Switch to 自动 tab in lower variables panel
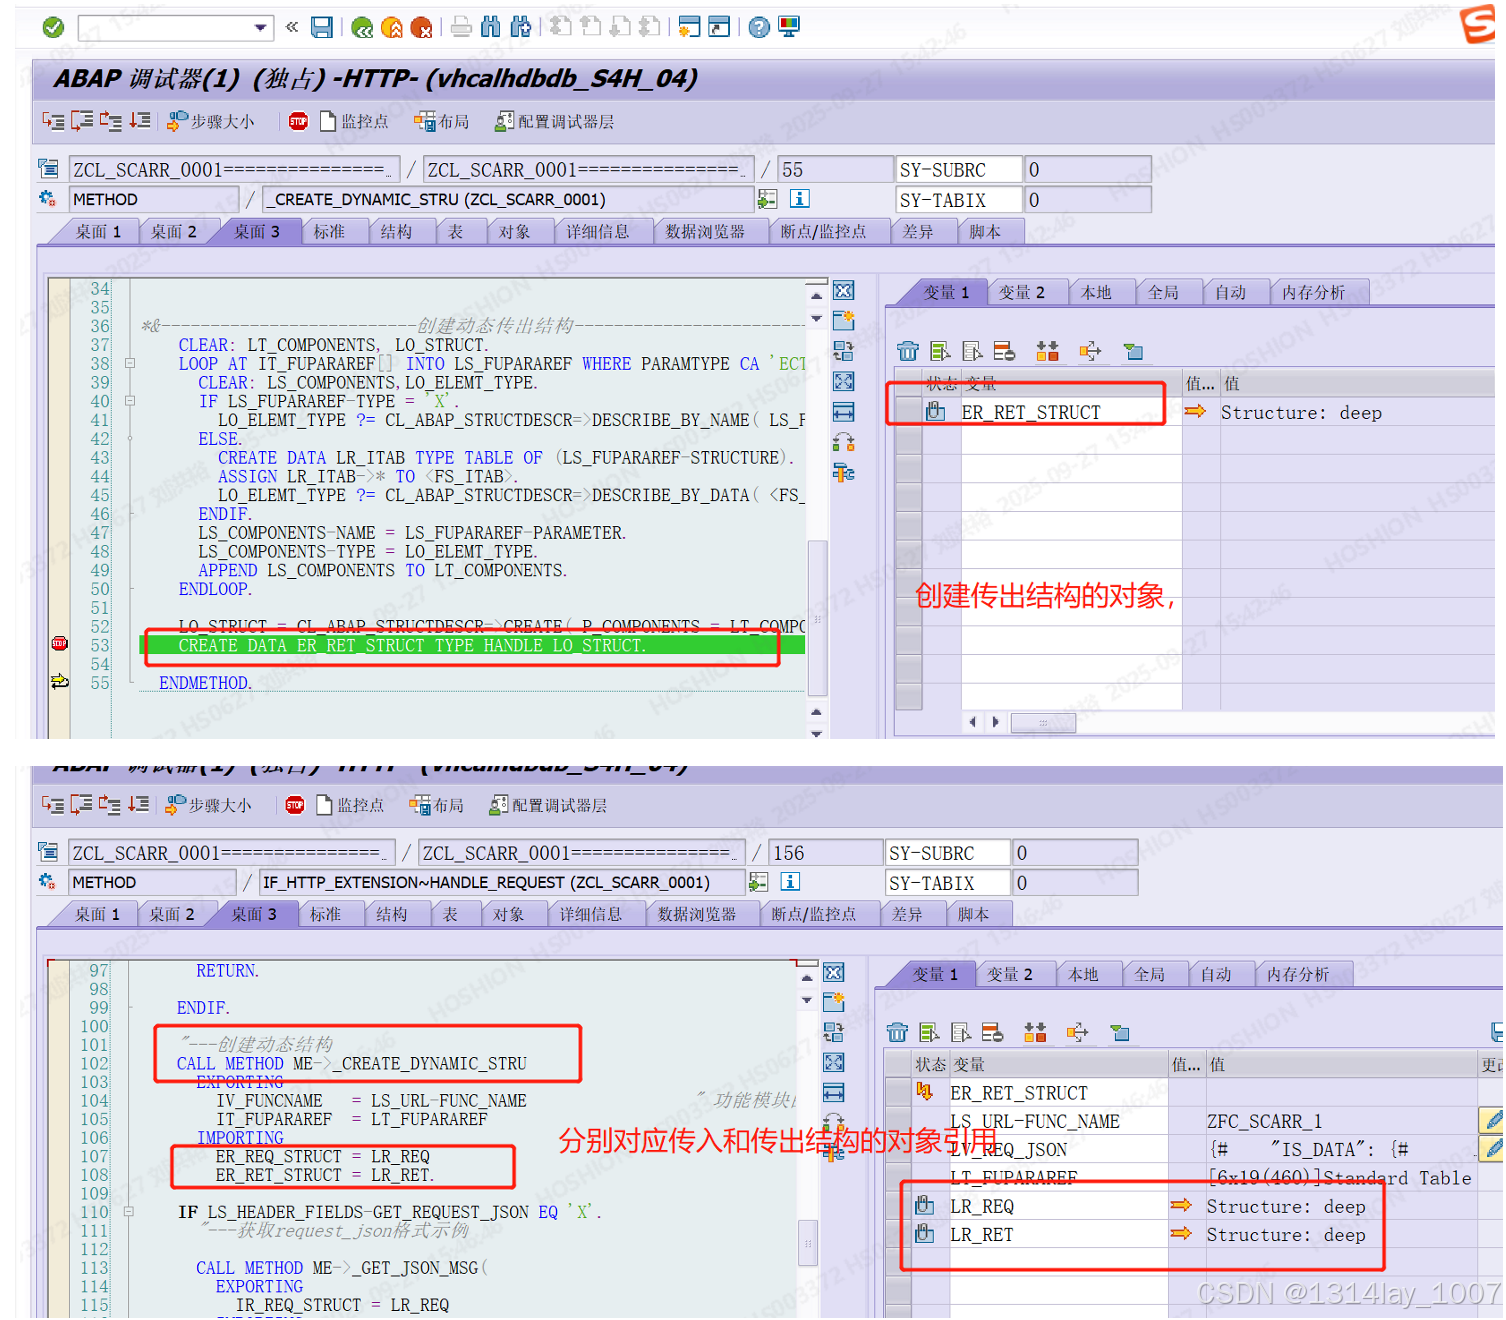 tap(1216, 974)
